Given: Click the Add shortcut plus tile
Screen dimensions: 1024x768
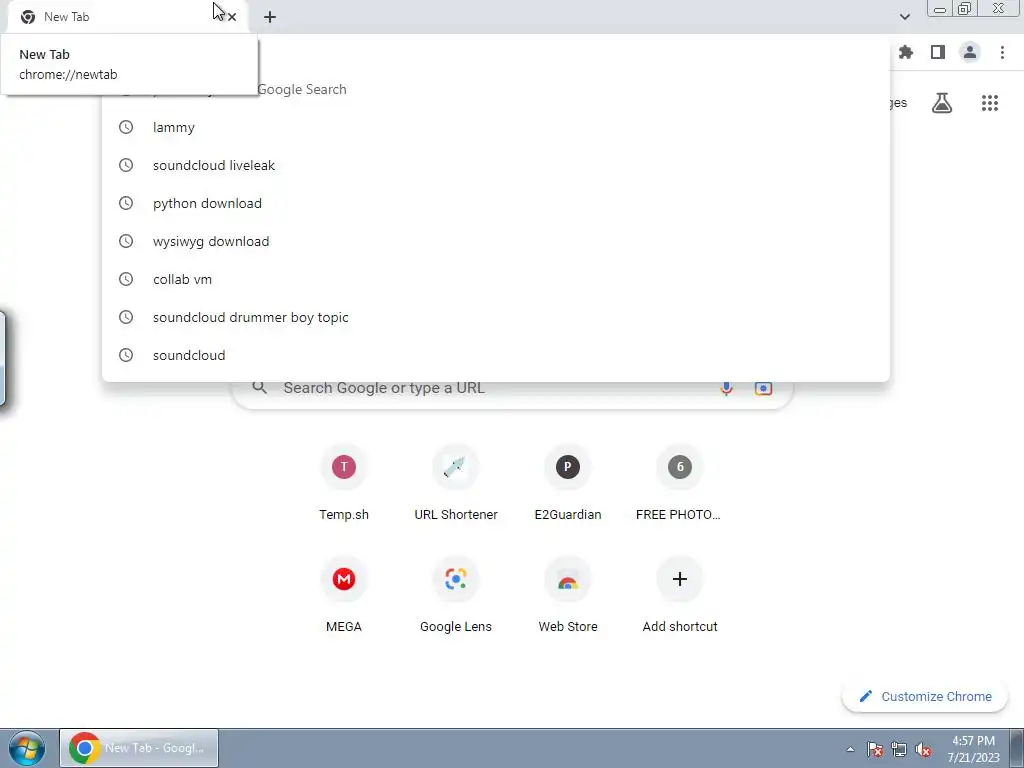Looking at the screenshot, I should coord(679,596).
